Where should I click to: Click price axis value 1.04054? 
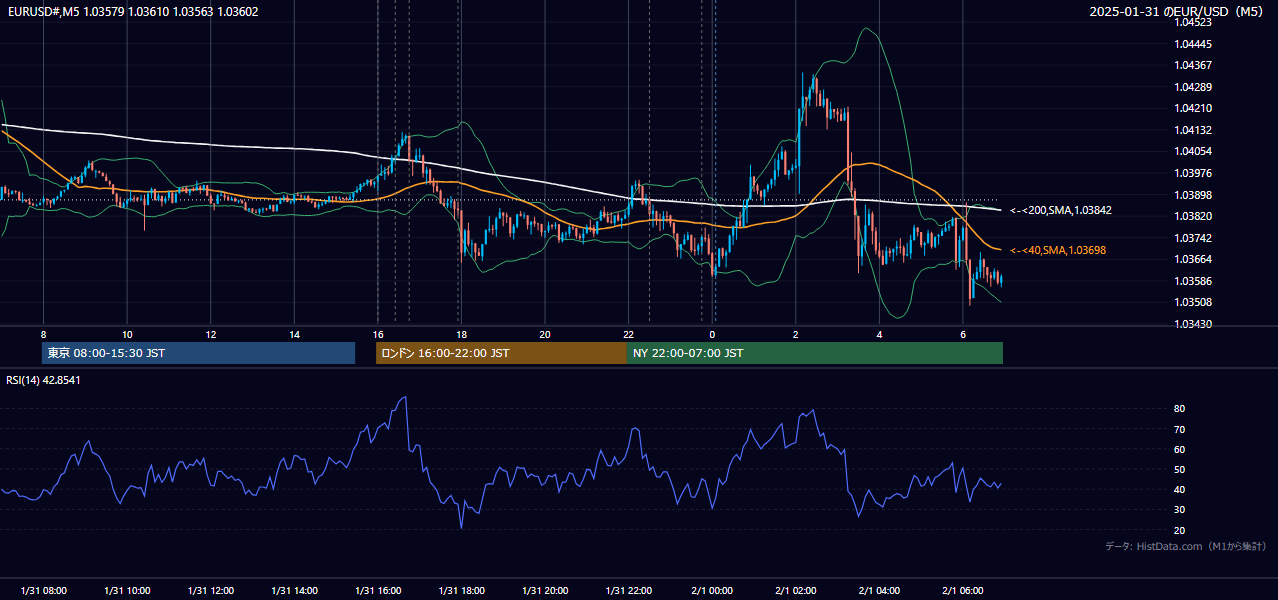pyautogui.click(x=1193, y=151)
